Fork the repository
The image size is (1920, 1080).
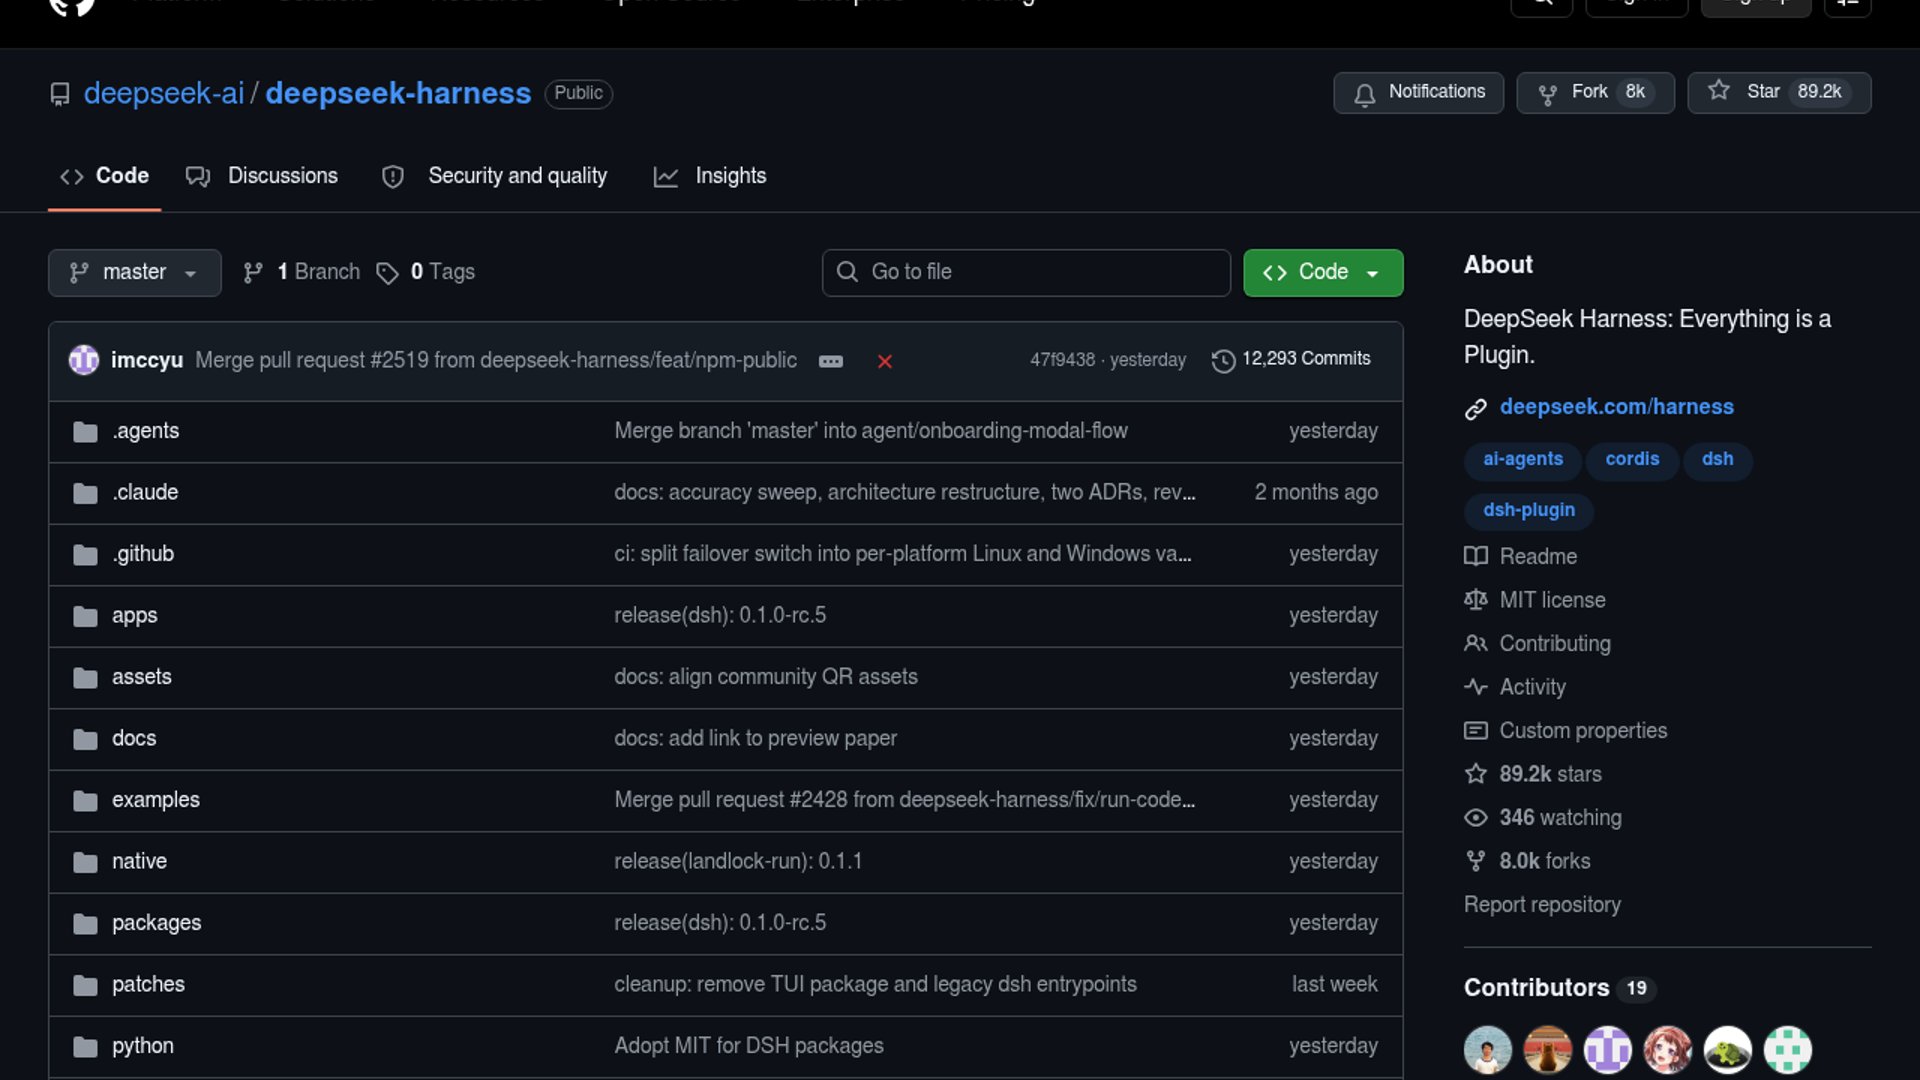pos(1595,92)
